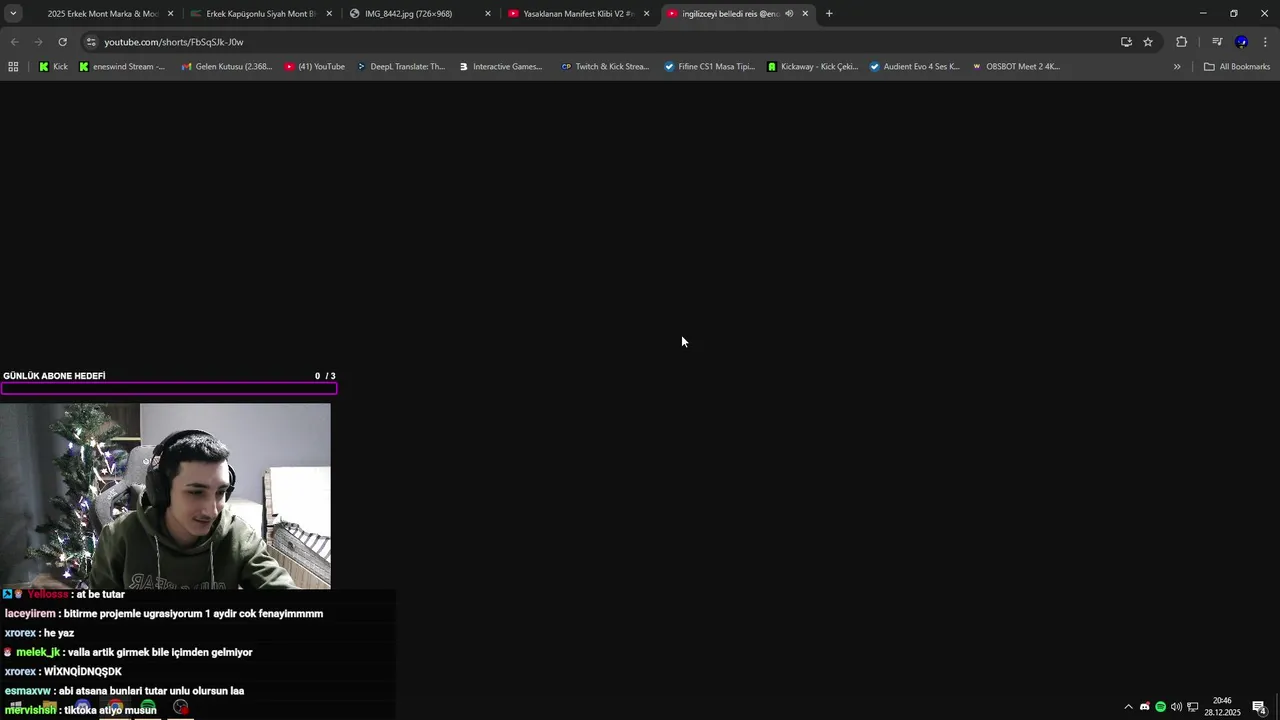Open Chrome from the taskbar

tap(115, 708)
